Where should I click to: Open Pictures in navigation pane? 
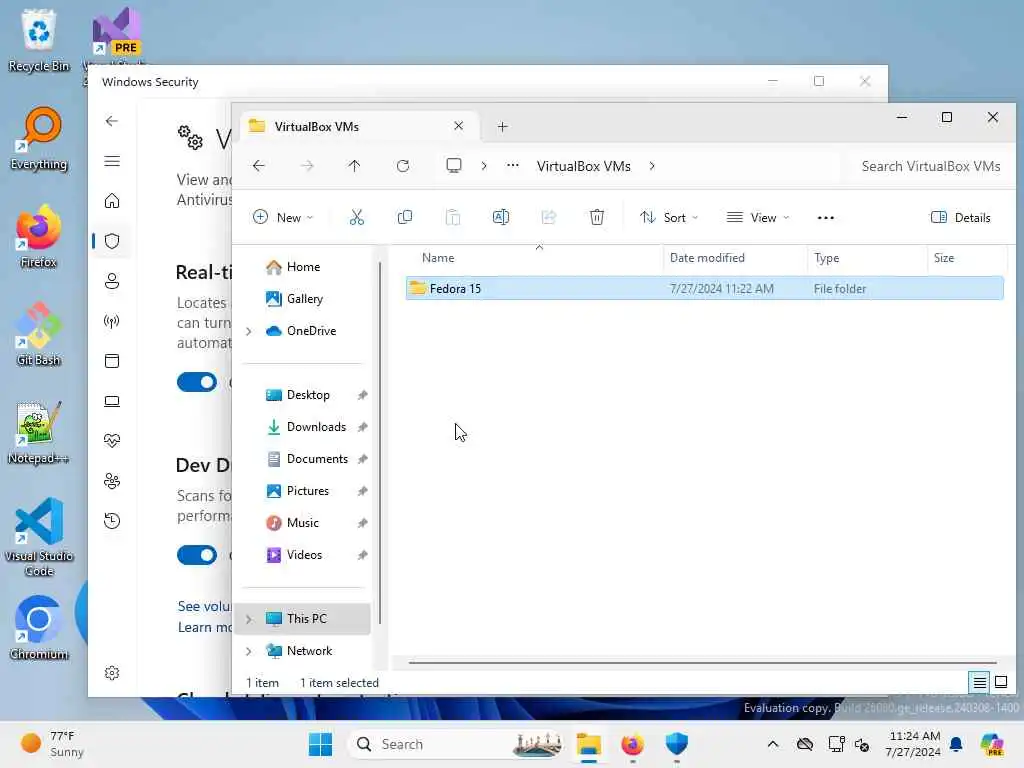point(308,490)
